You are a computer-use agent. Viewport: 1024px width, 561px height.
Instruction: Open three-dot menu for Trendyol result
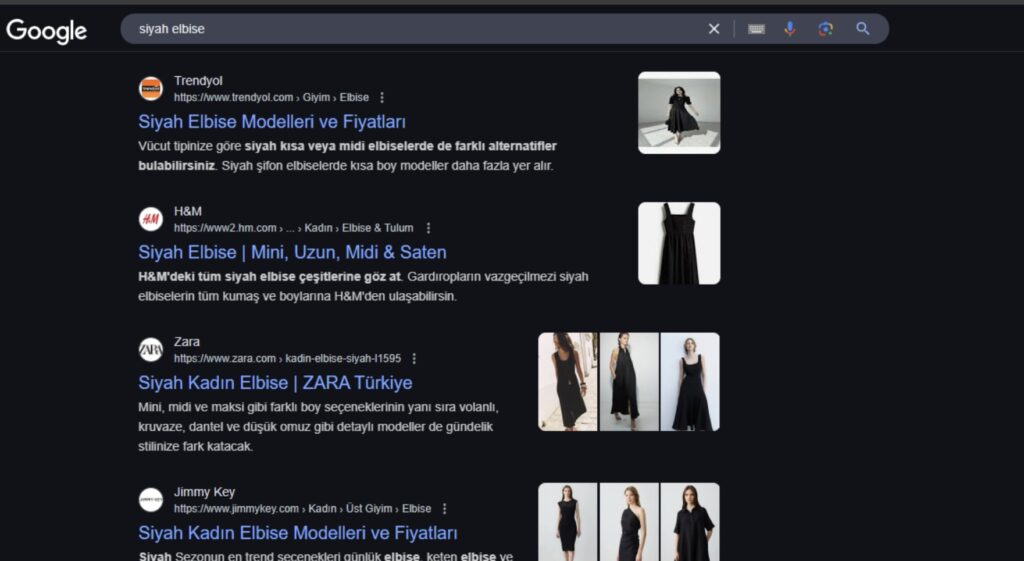click(x=382, y=97)
